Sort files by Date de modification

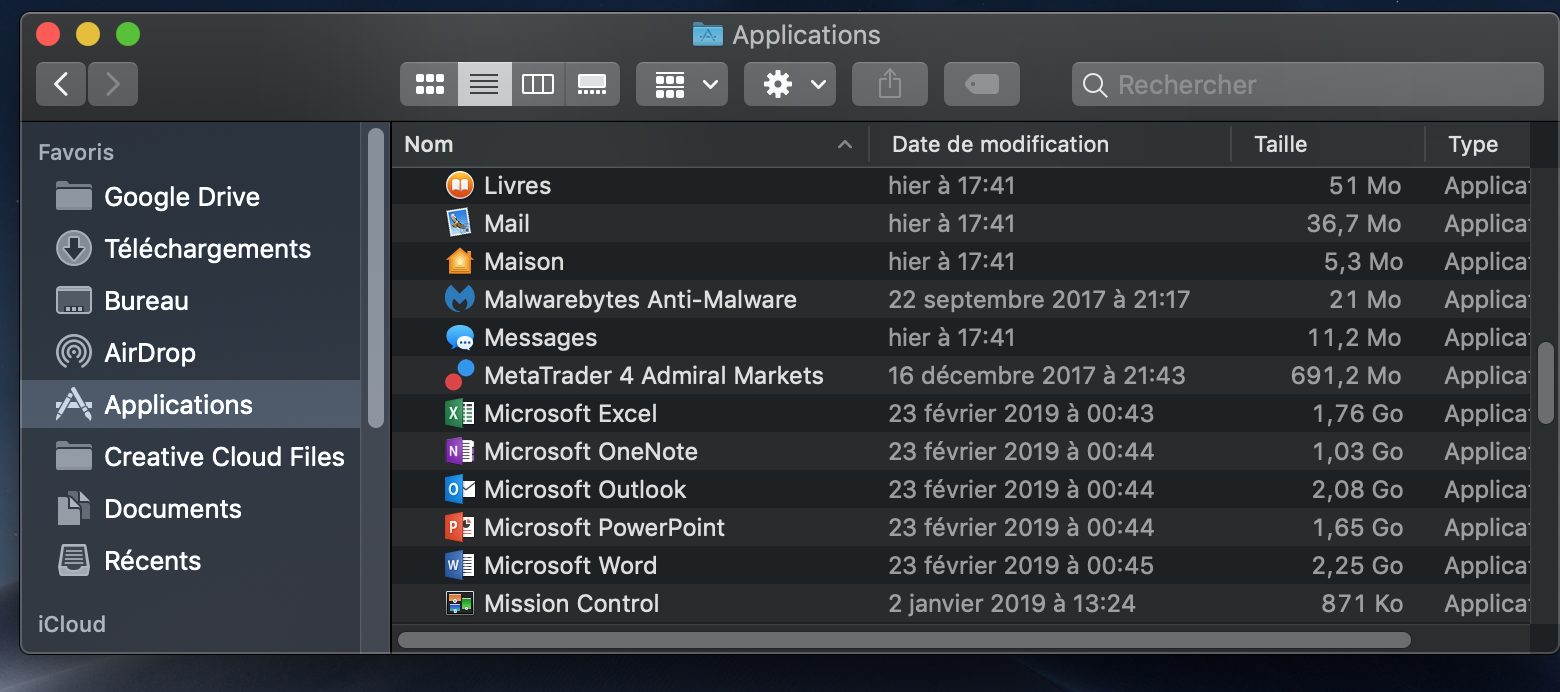click(999, 144)
